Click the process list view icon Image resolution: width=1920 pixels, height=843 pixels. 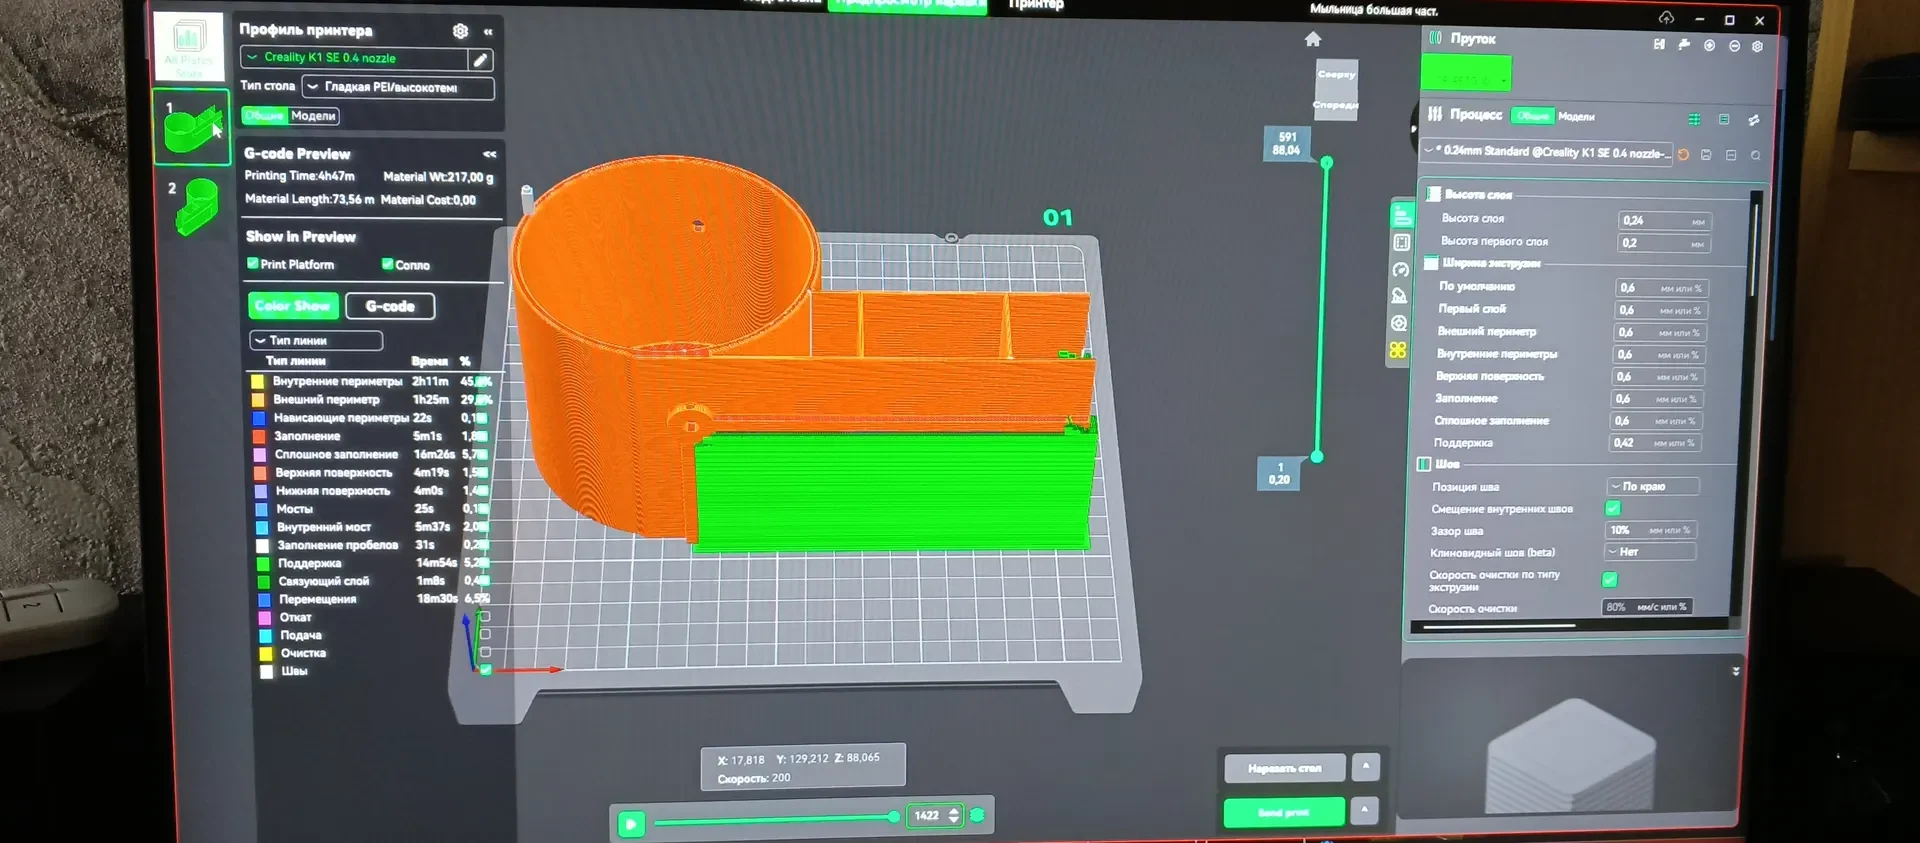point(1724,119)
